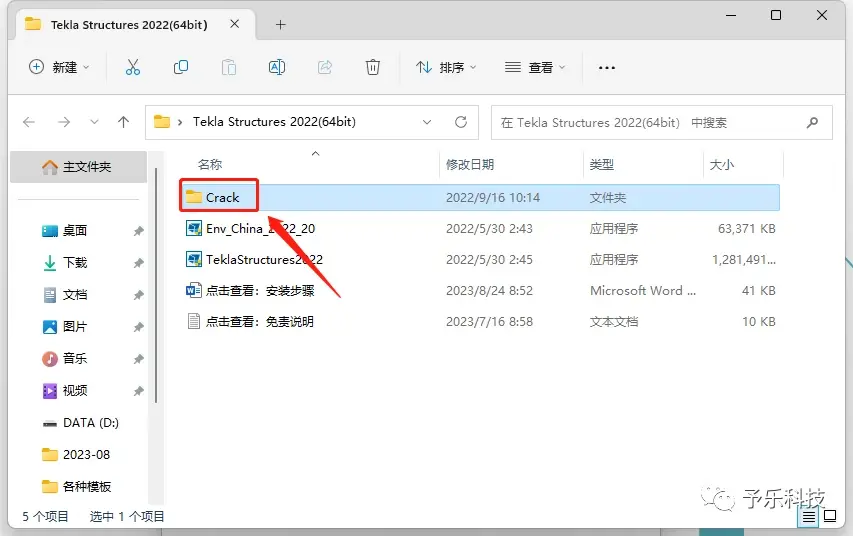Screen dimensions: 853x536
Task: Open recent locations chevron next to forward
Action: point(94,122)
